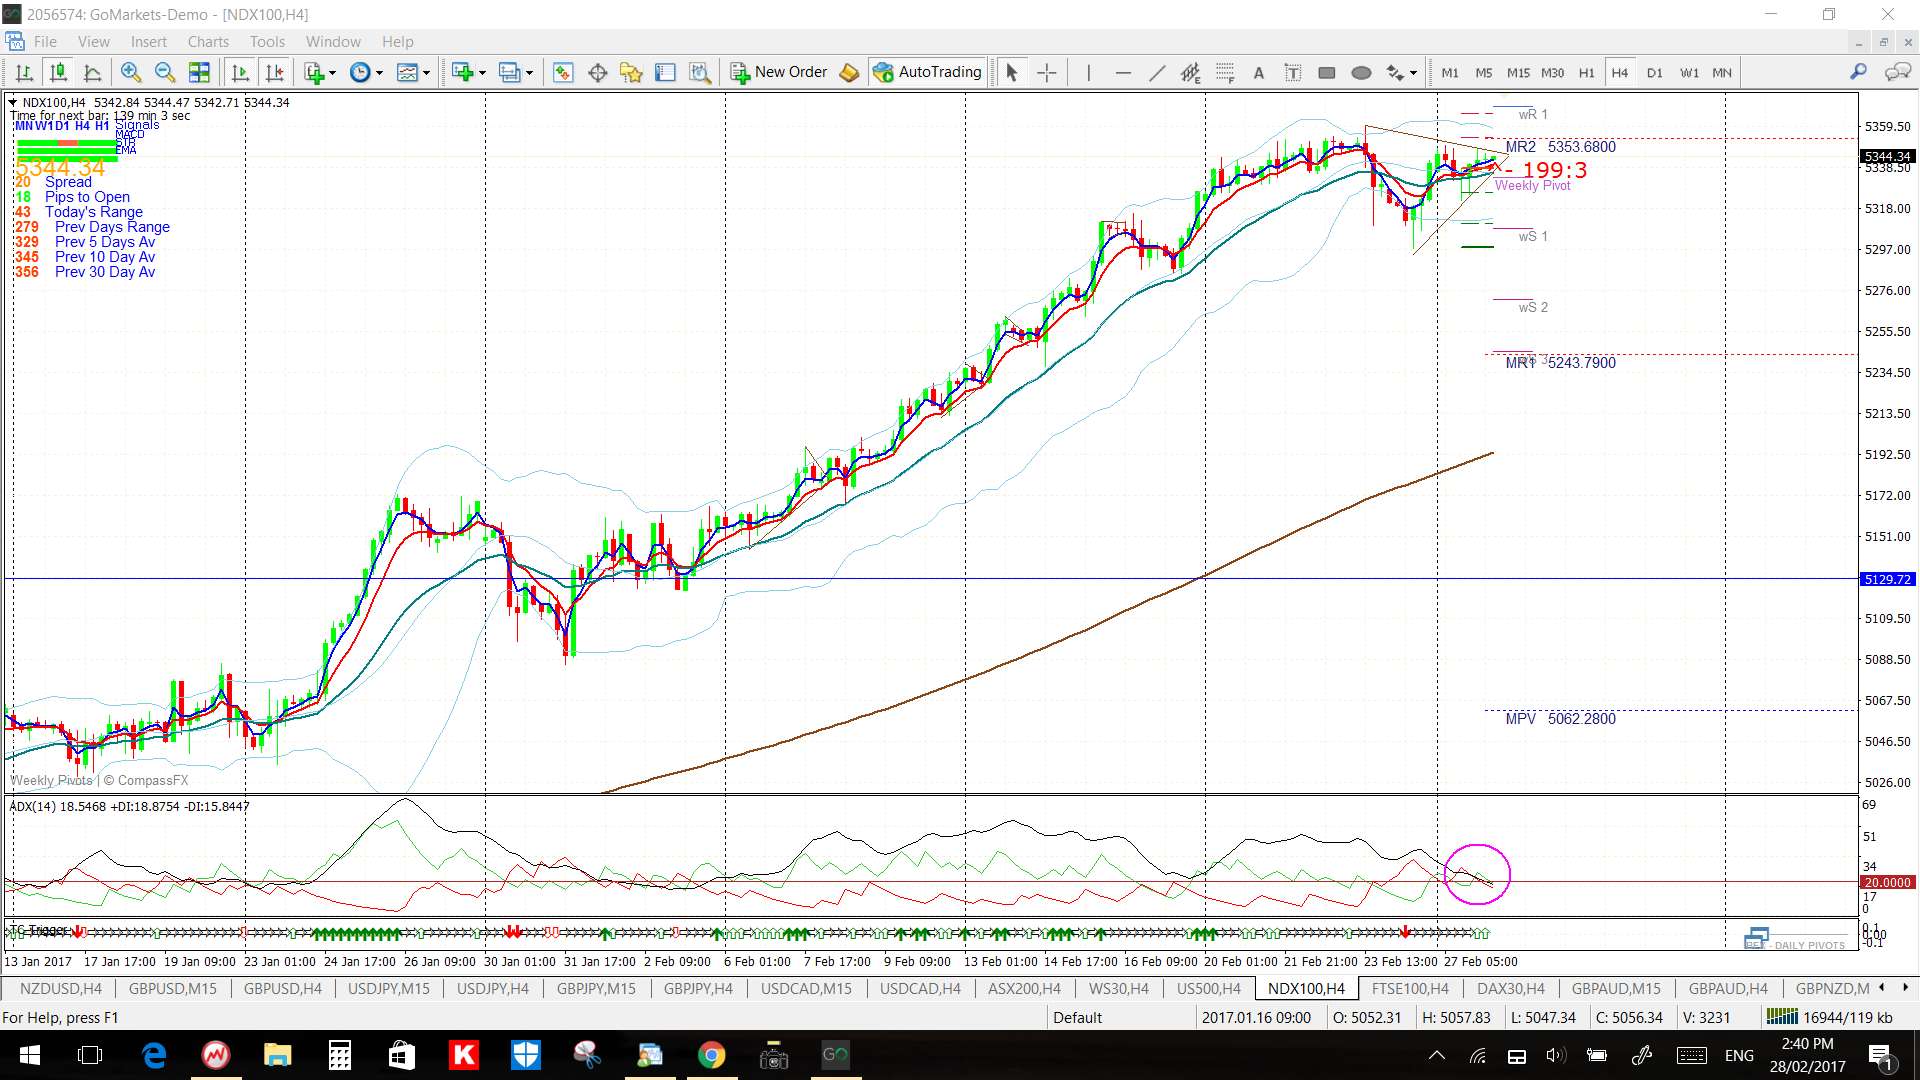Expand the Templates dropdown arrow
Image resolution: width=1920 pixels, height=1080 pixels.
coord(426,72)
